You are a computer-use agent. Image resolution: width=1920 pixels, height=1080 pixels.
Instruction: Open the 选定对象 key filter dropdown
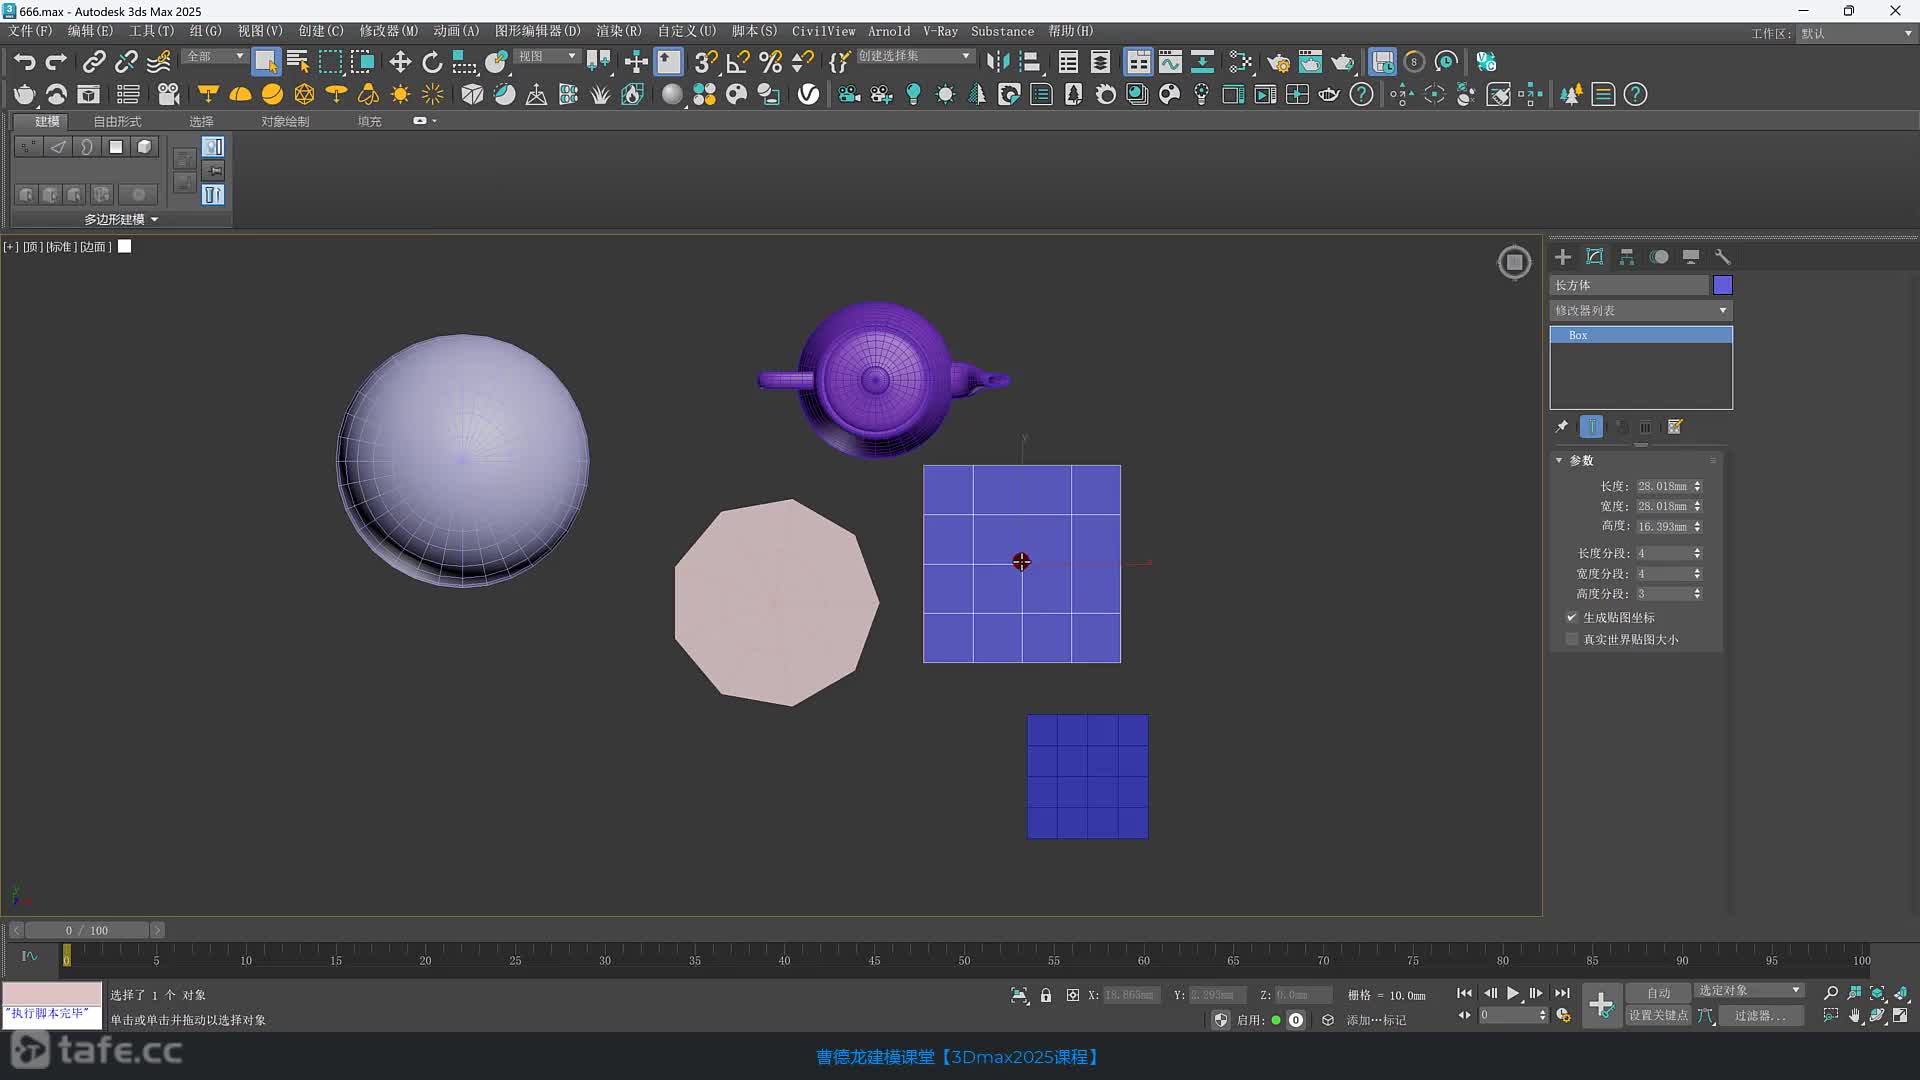pos(1749,990)
